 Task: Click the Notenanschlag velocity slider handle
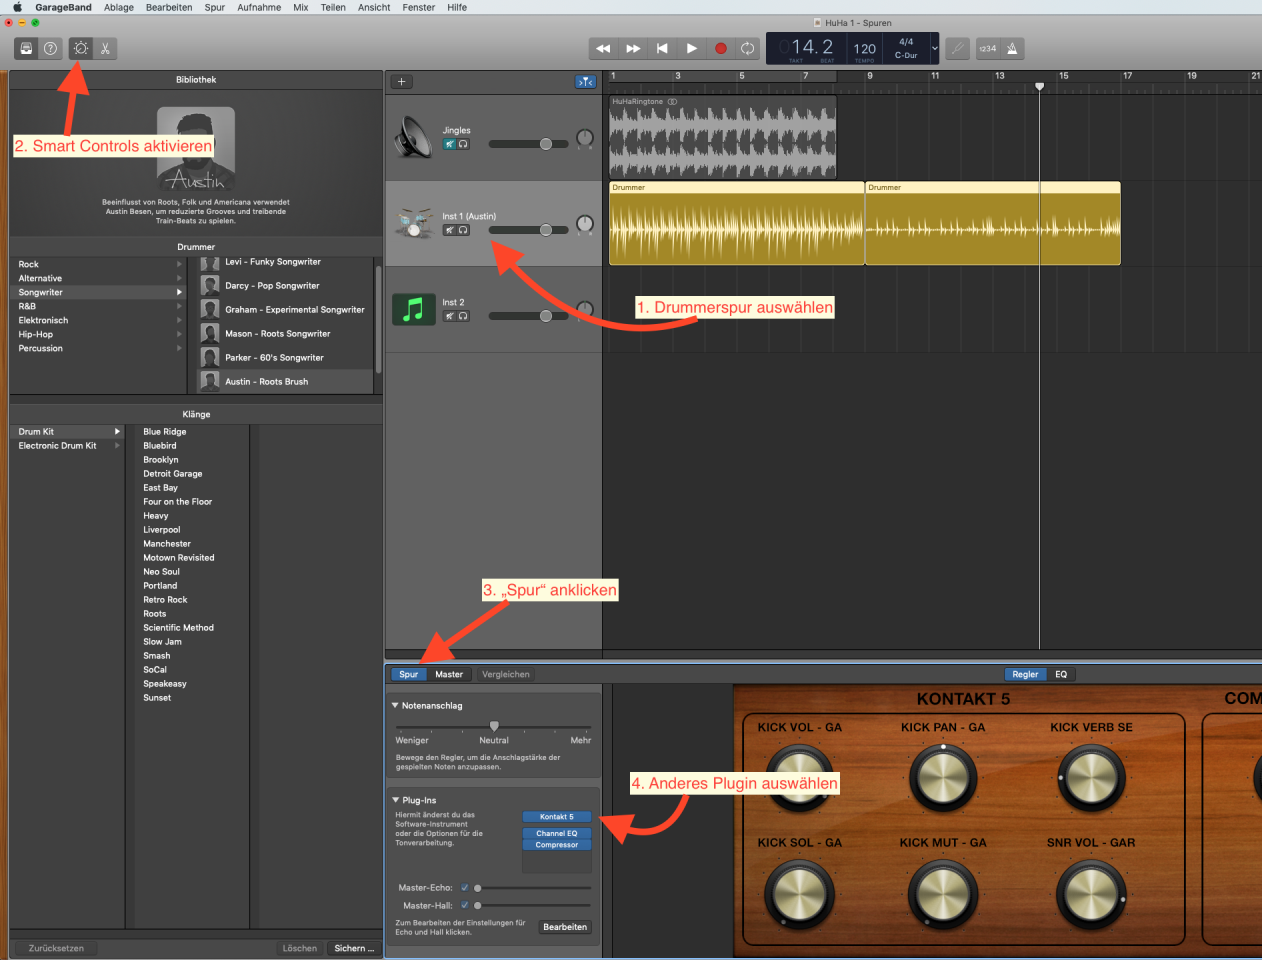tap(494, 726)
